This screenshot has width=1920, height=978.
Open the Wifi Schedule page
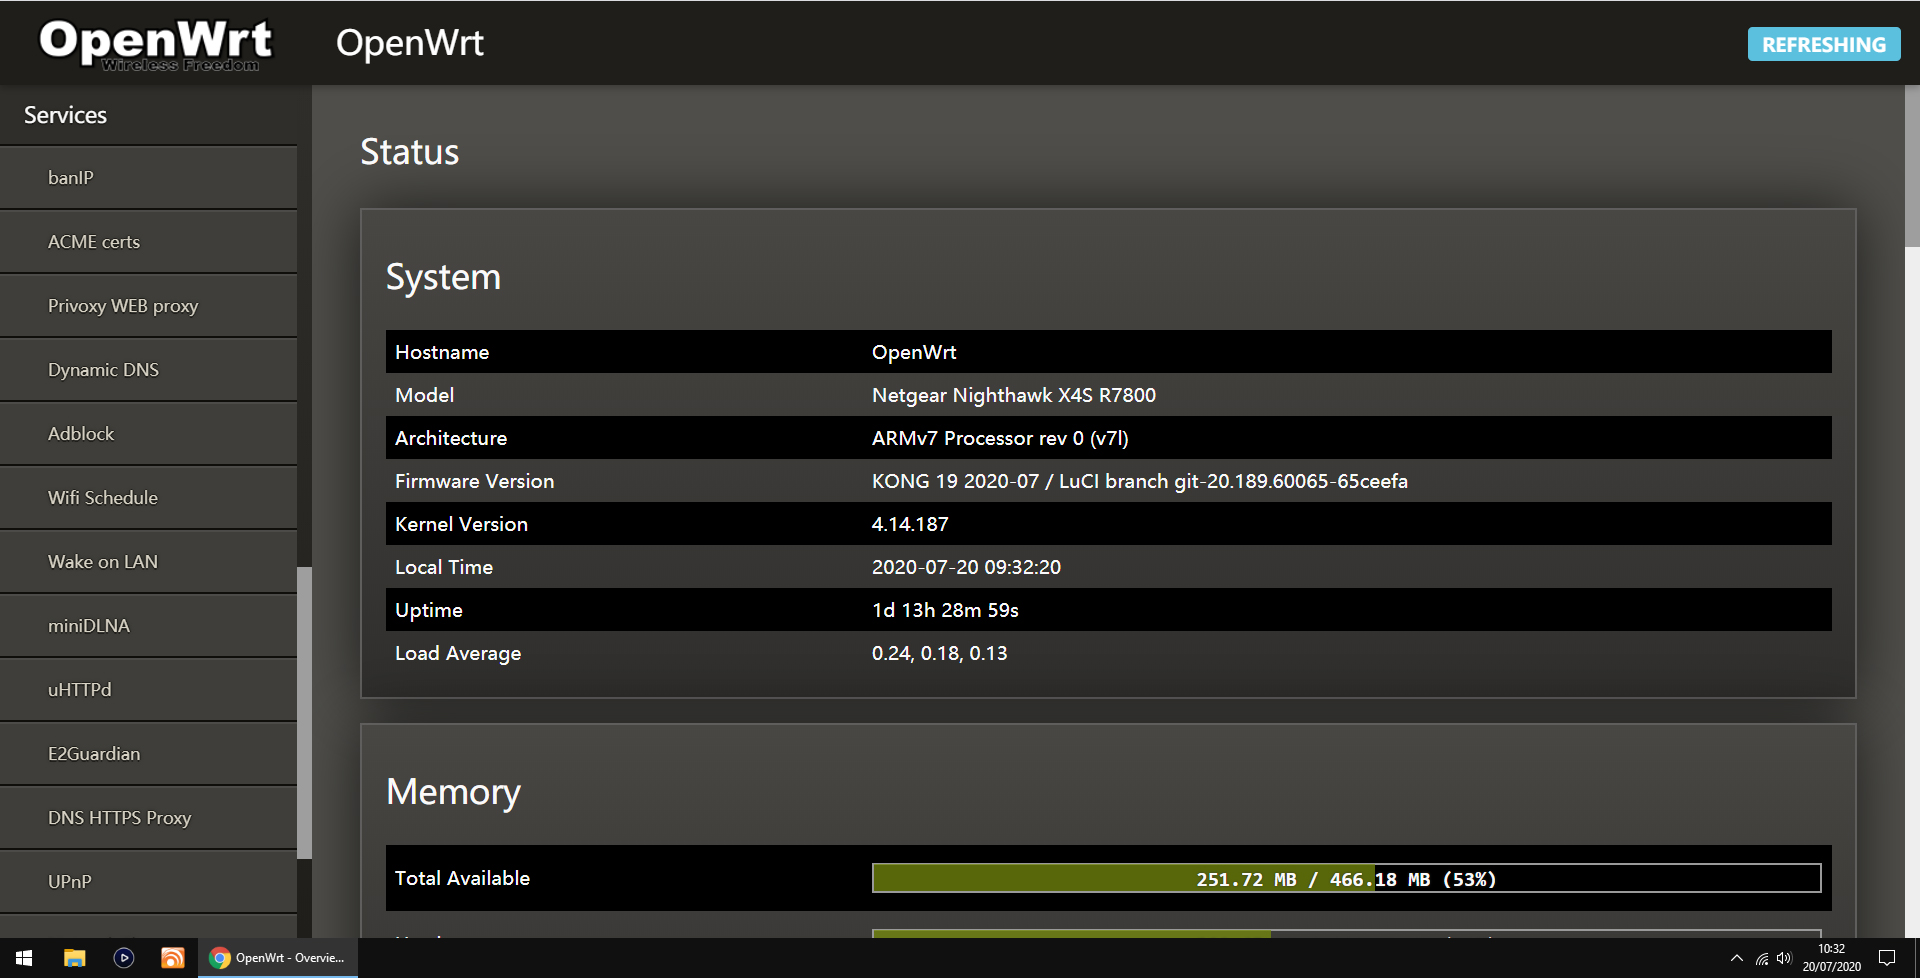coord(148,498)
